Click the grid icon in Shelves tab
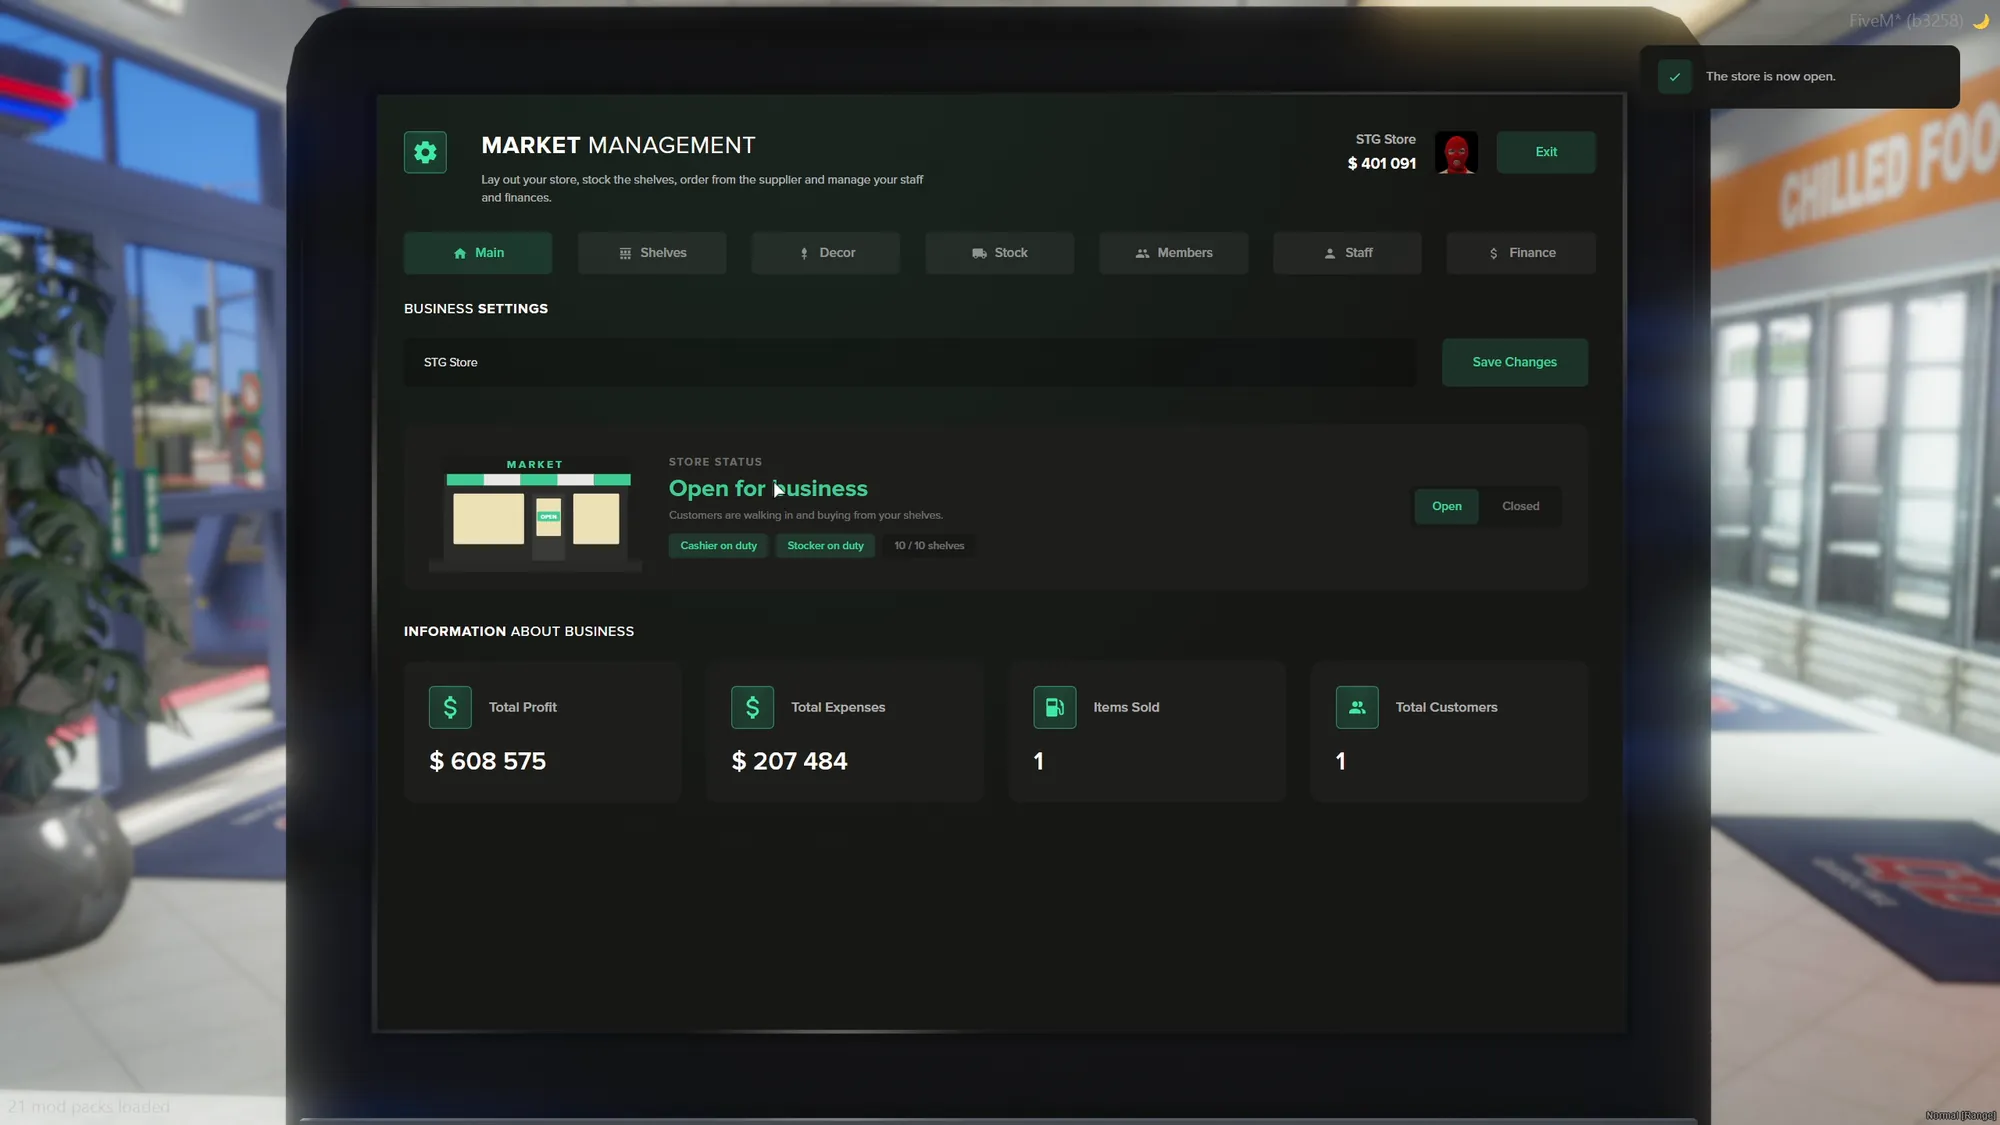The image size is (2000, 1125). coord(625,253)
